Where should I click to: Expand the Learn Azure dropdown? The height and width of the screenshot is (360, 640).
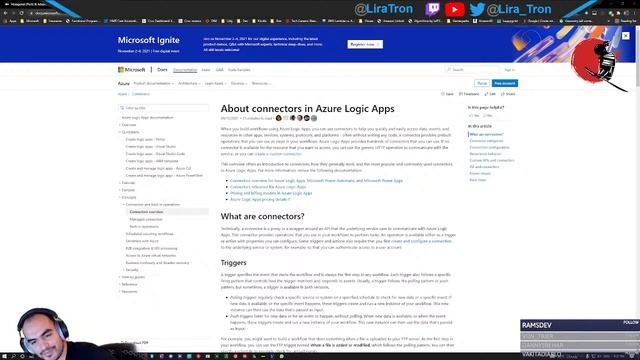tap(215, 83)
